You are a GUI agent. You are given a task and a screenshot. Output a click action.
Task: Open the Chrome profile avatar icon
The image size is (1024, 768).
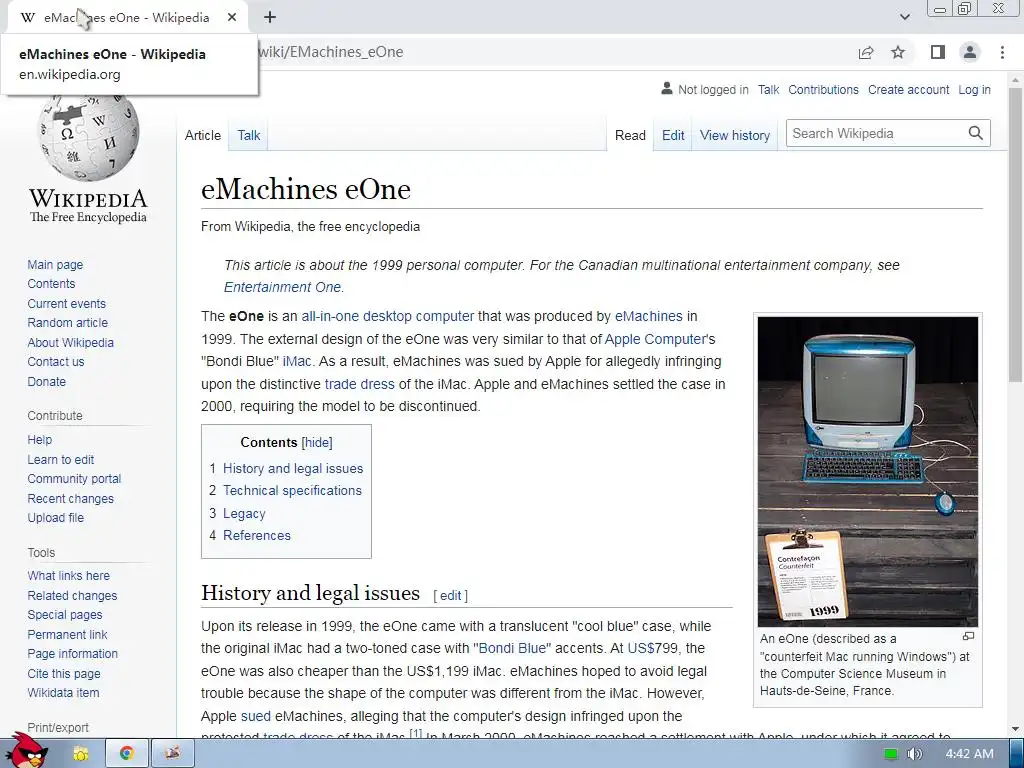[x=970, y=52]
